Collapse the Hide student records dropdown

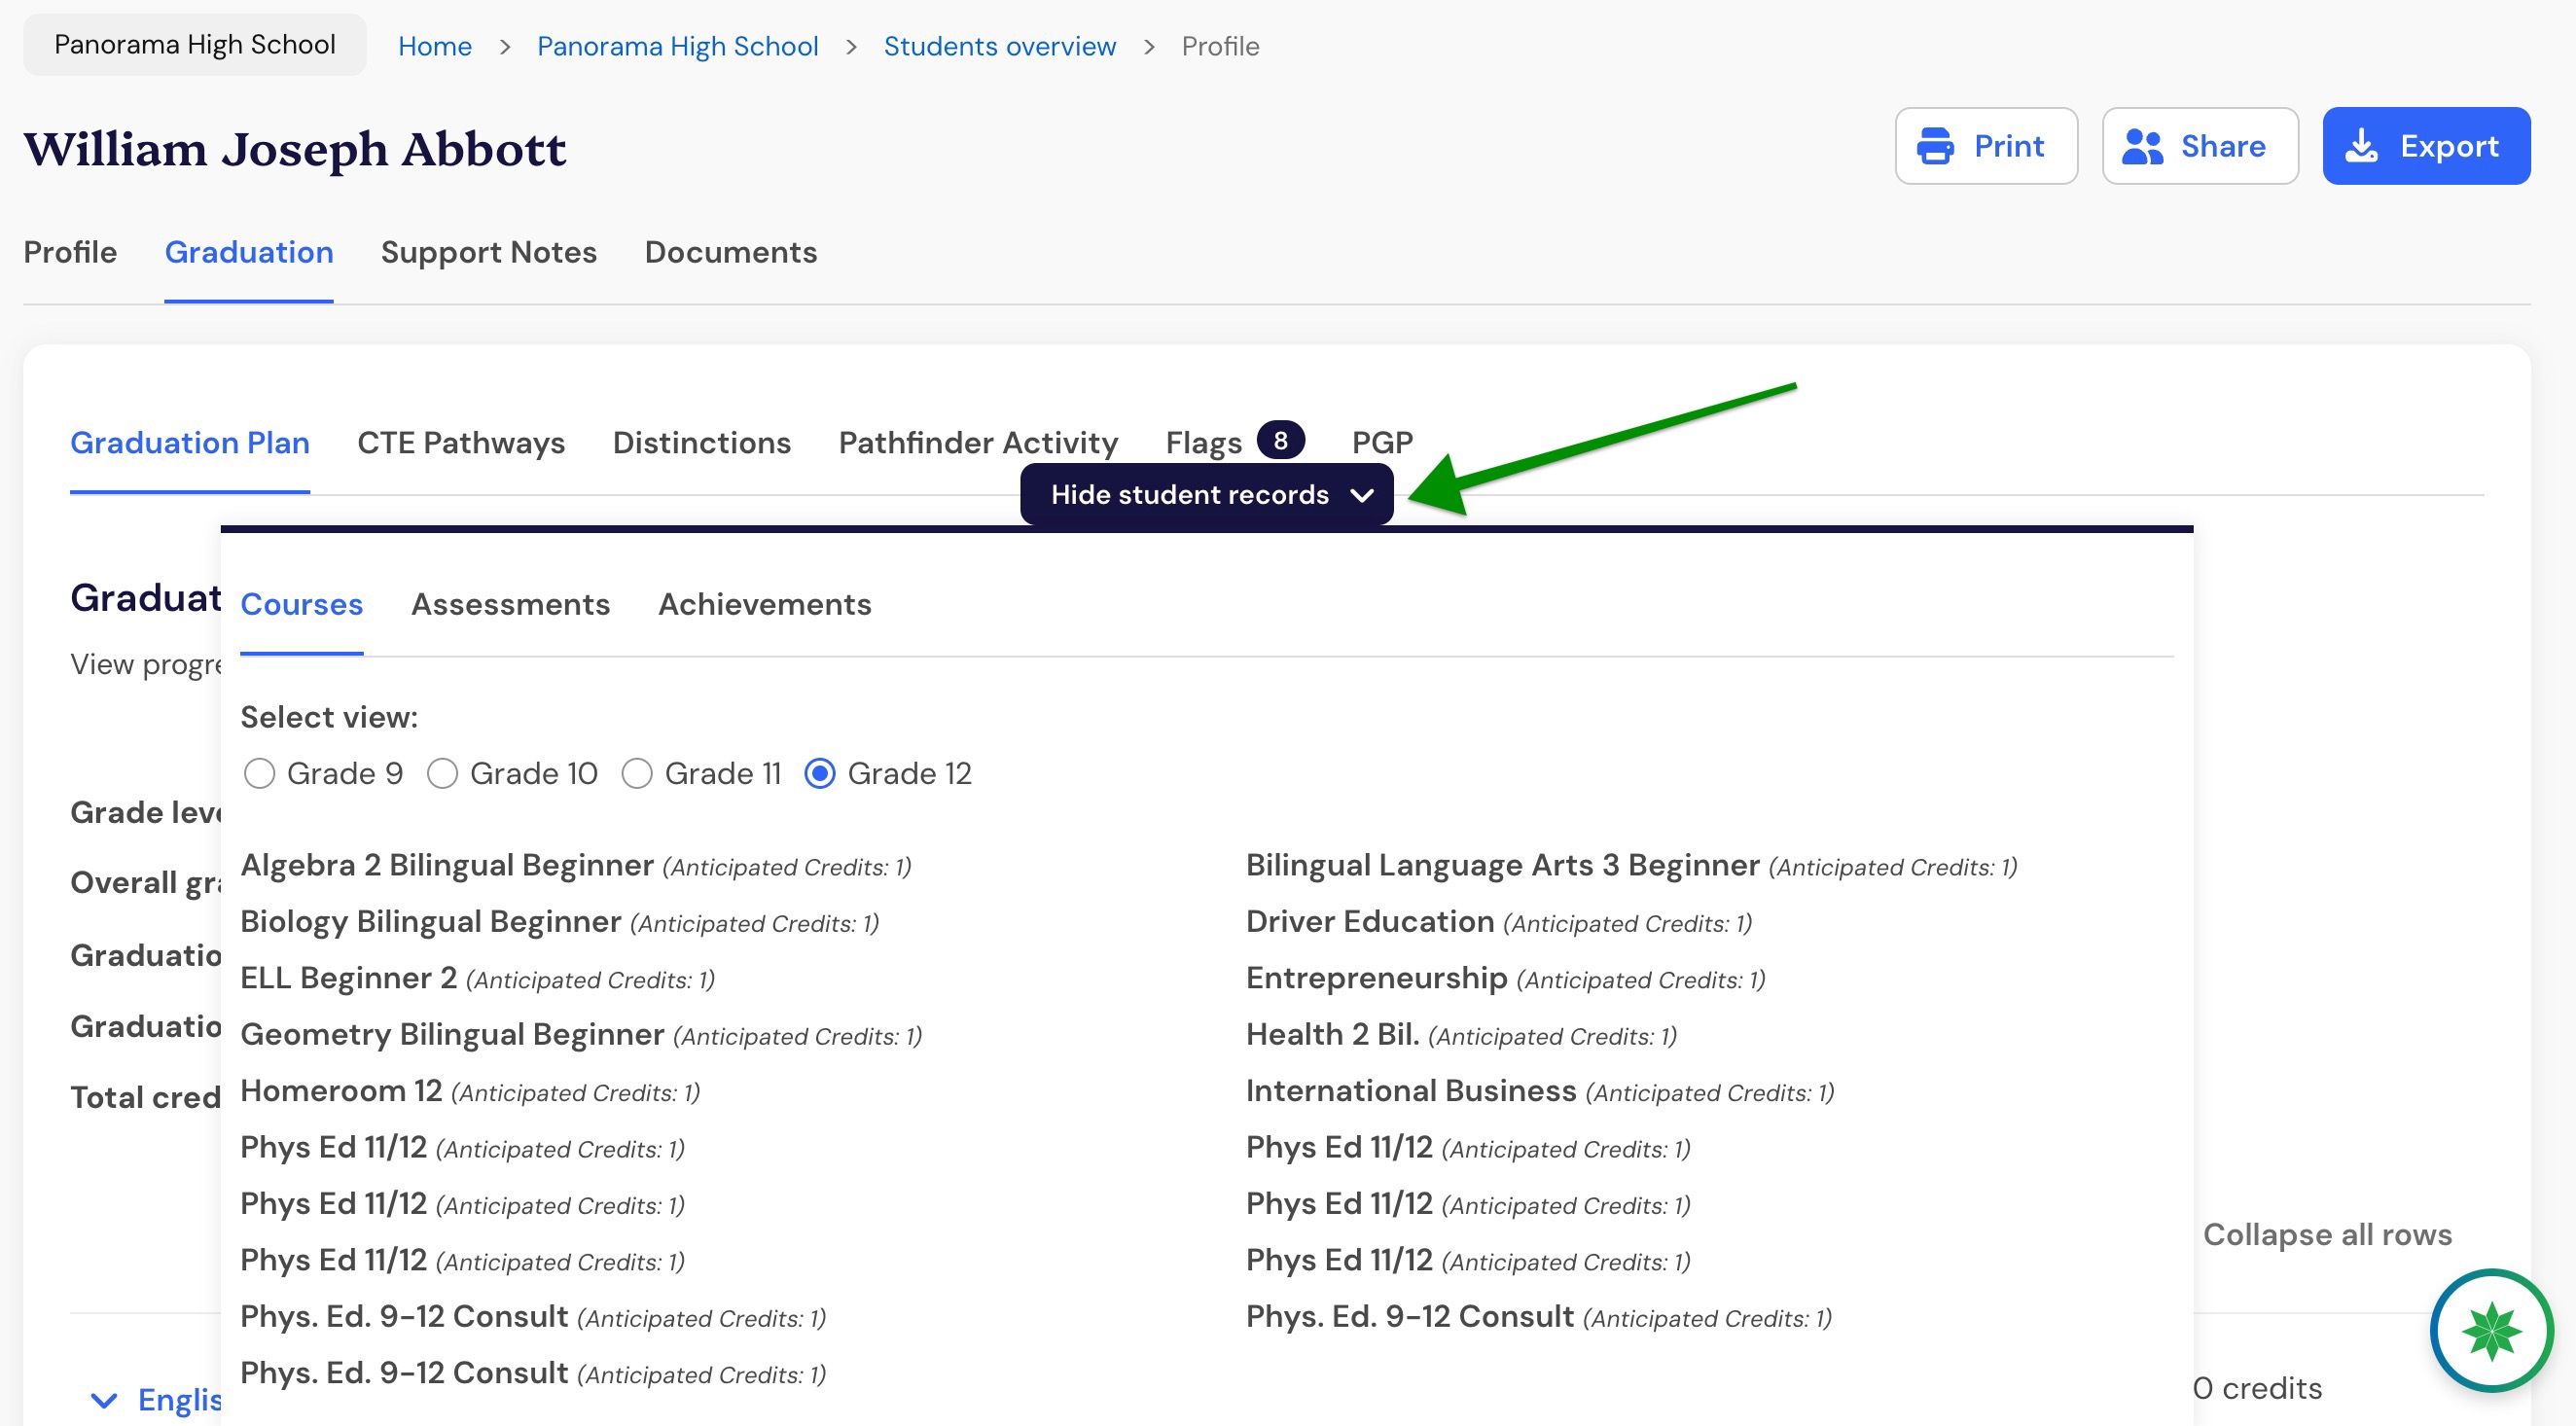tap(1206, 494)
